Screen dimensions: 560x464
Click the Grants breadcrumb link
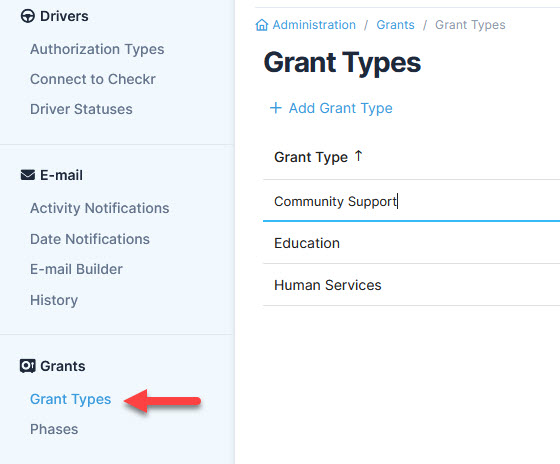click(x=395, y=25)
